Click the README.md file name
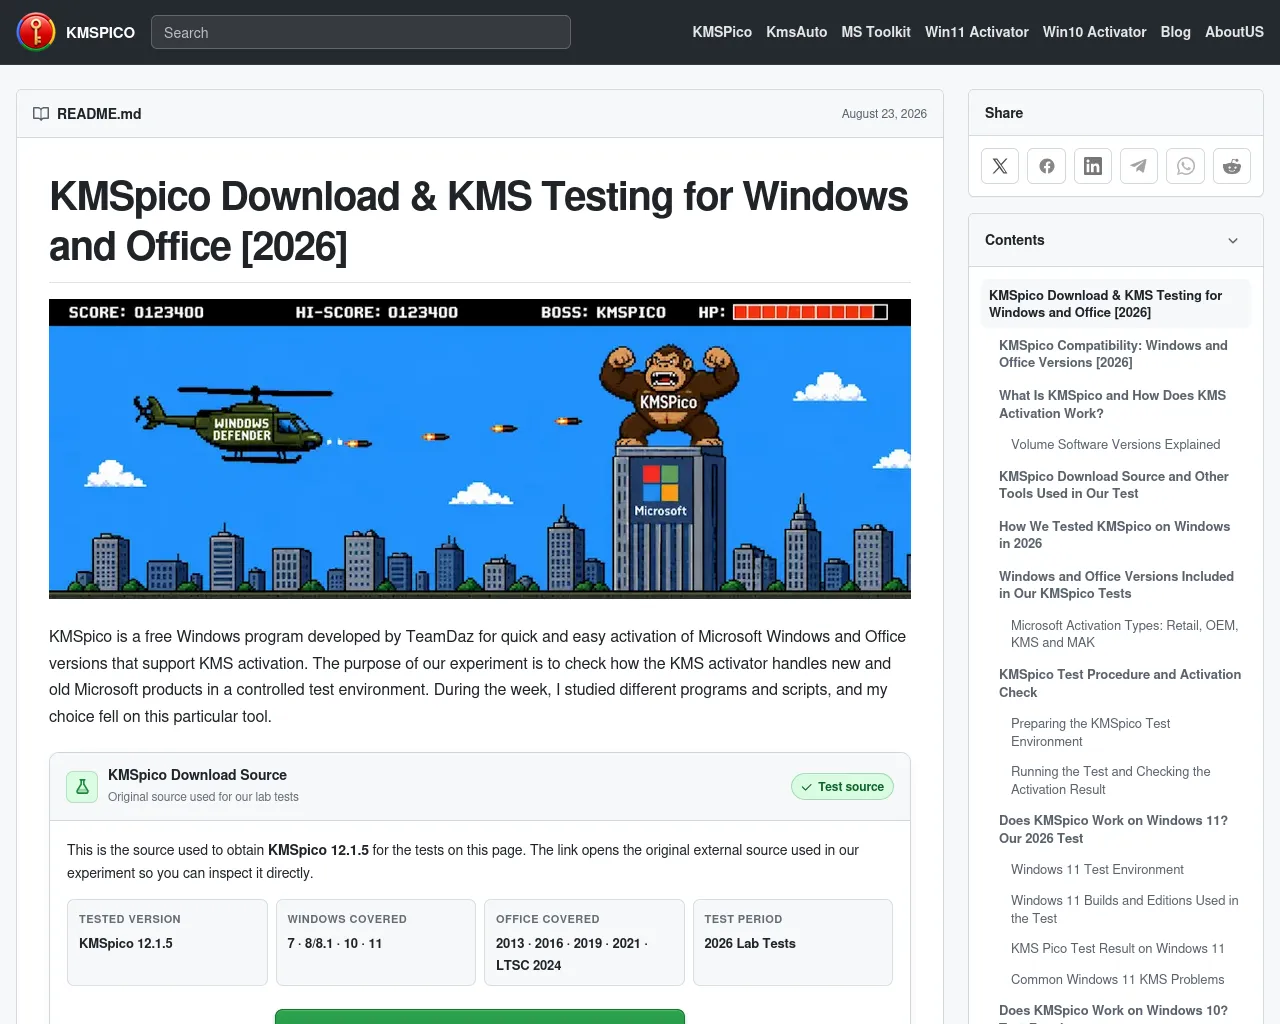 click(x=99, y=114)
